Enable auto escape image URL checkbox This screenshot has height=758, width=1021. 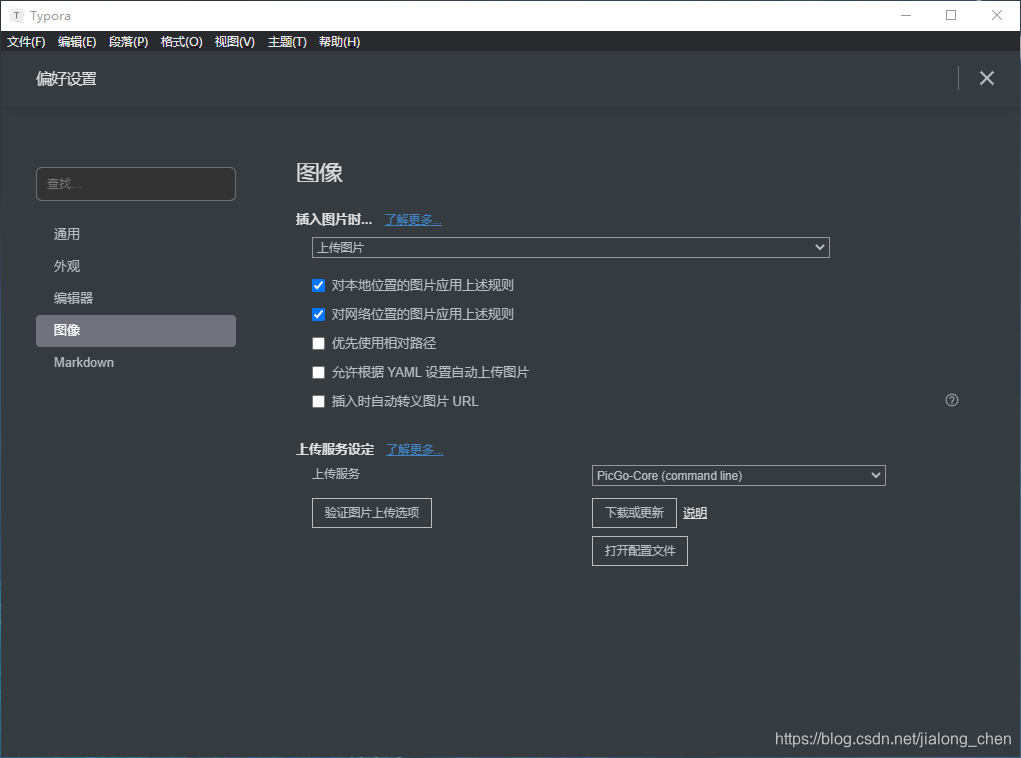318,401
